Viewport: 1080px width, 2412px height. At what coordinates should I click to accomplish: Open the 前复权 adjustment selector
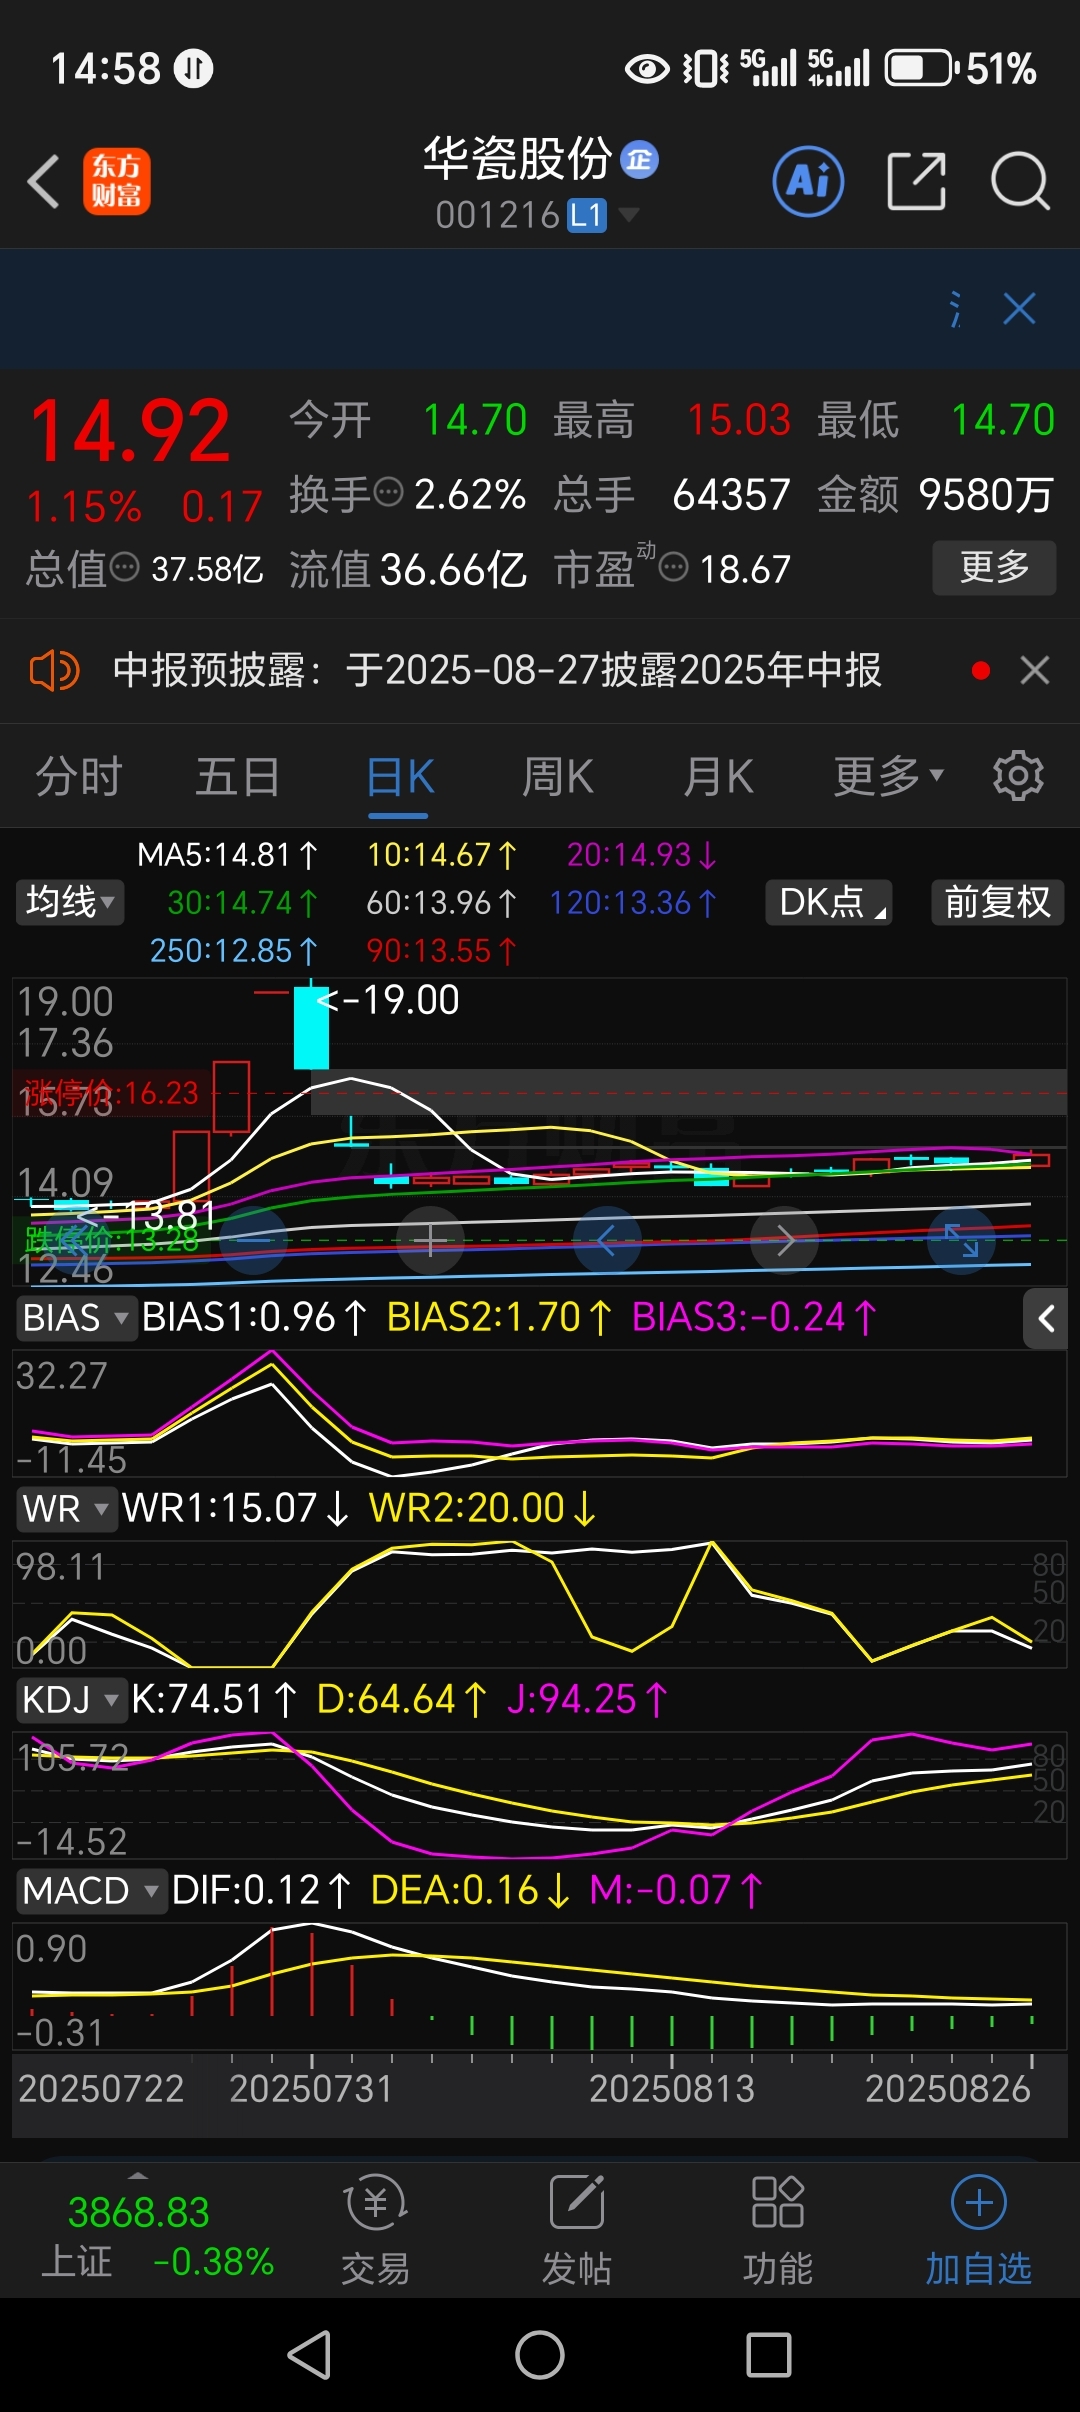[998, 902]
